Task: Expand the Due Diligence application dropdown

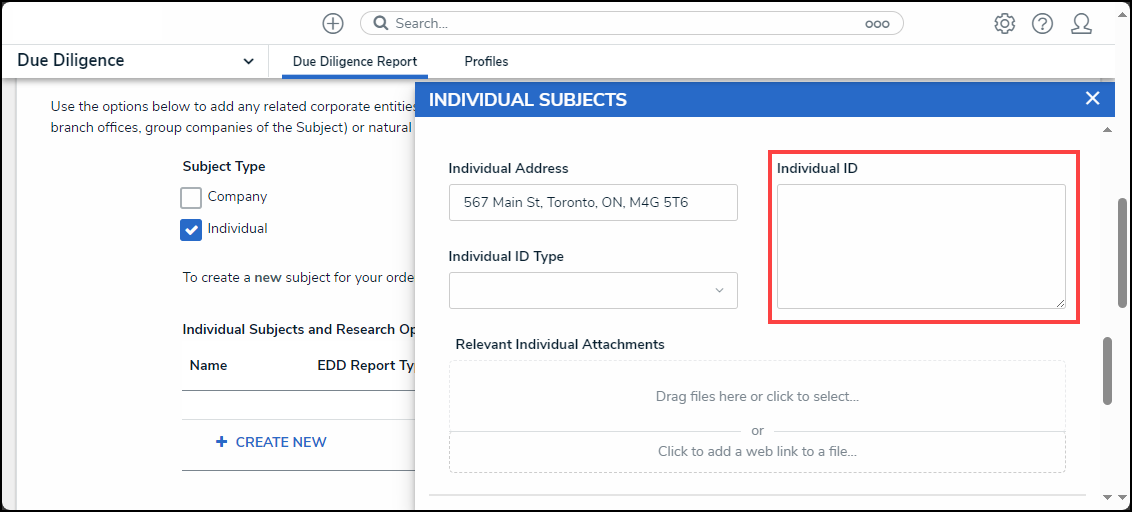Action: tap(248, 61)
